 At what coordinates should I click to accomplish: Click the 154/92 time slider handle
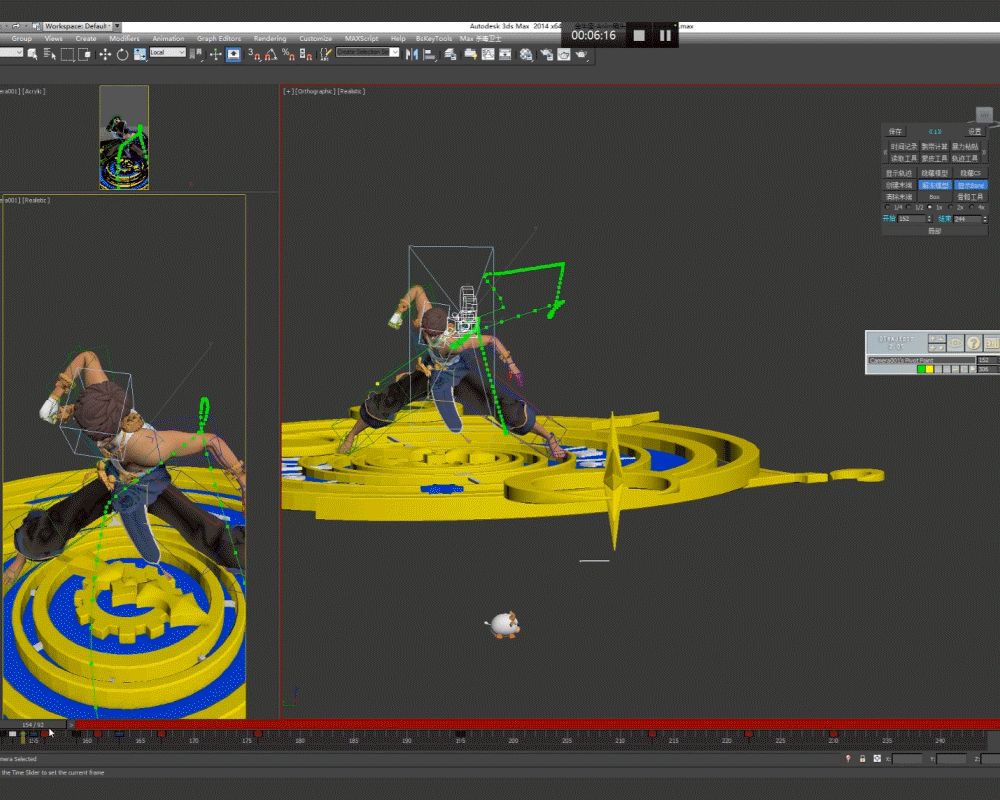33,725
